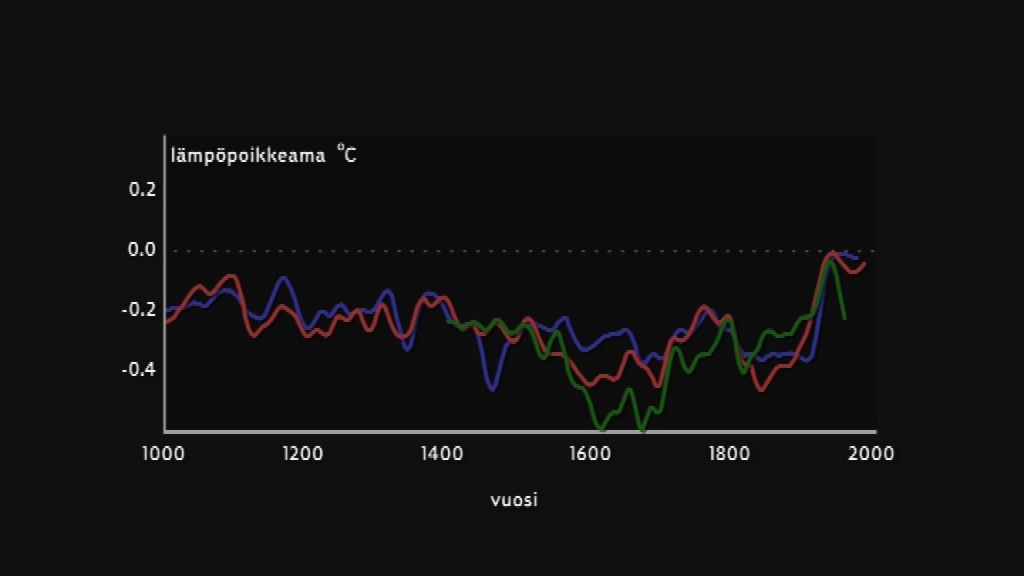Click the blue line's deep dip near 1470
Viewport: 1024px width, 576px height.
[x=492, y=388]
